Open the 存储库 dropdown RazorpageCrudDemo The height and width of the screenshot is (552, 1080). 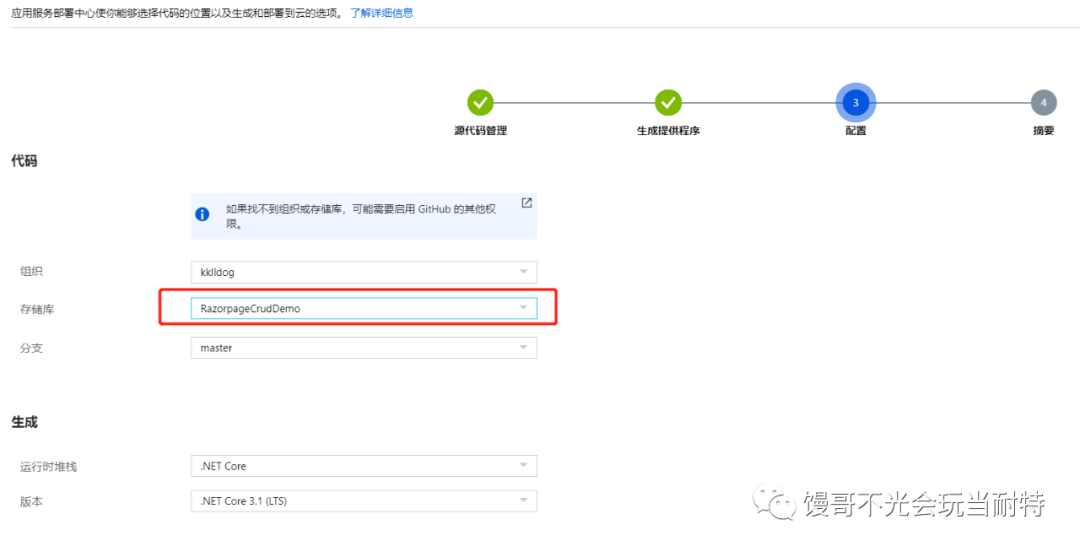(x=364, y=308)
